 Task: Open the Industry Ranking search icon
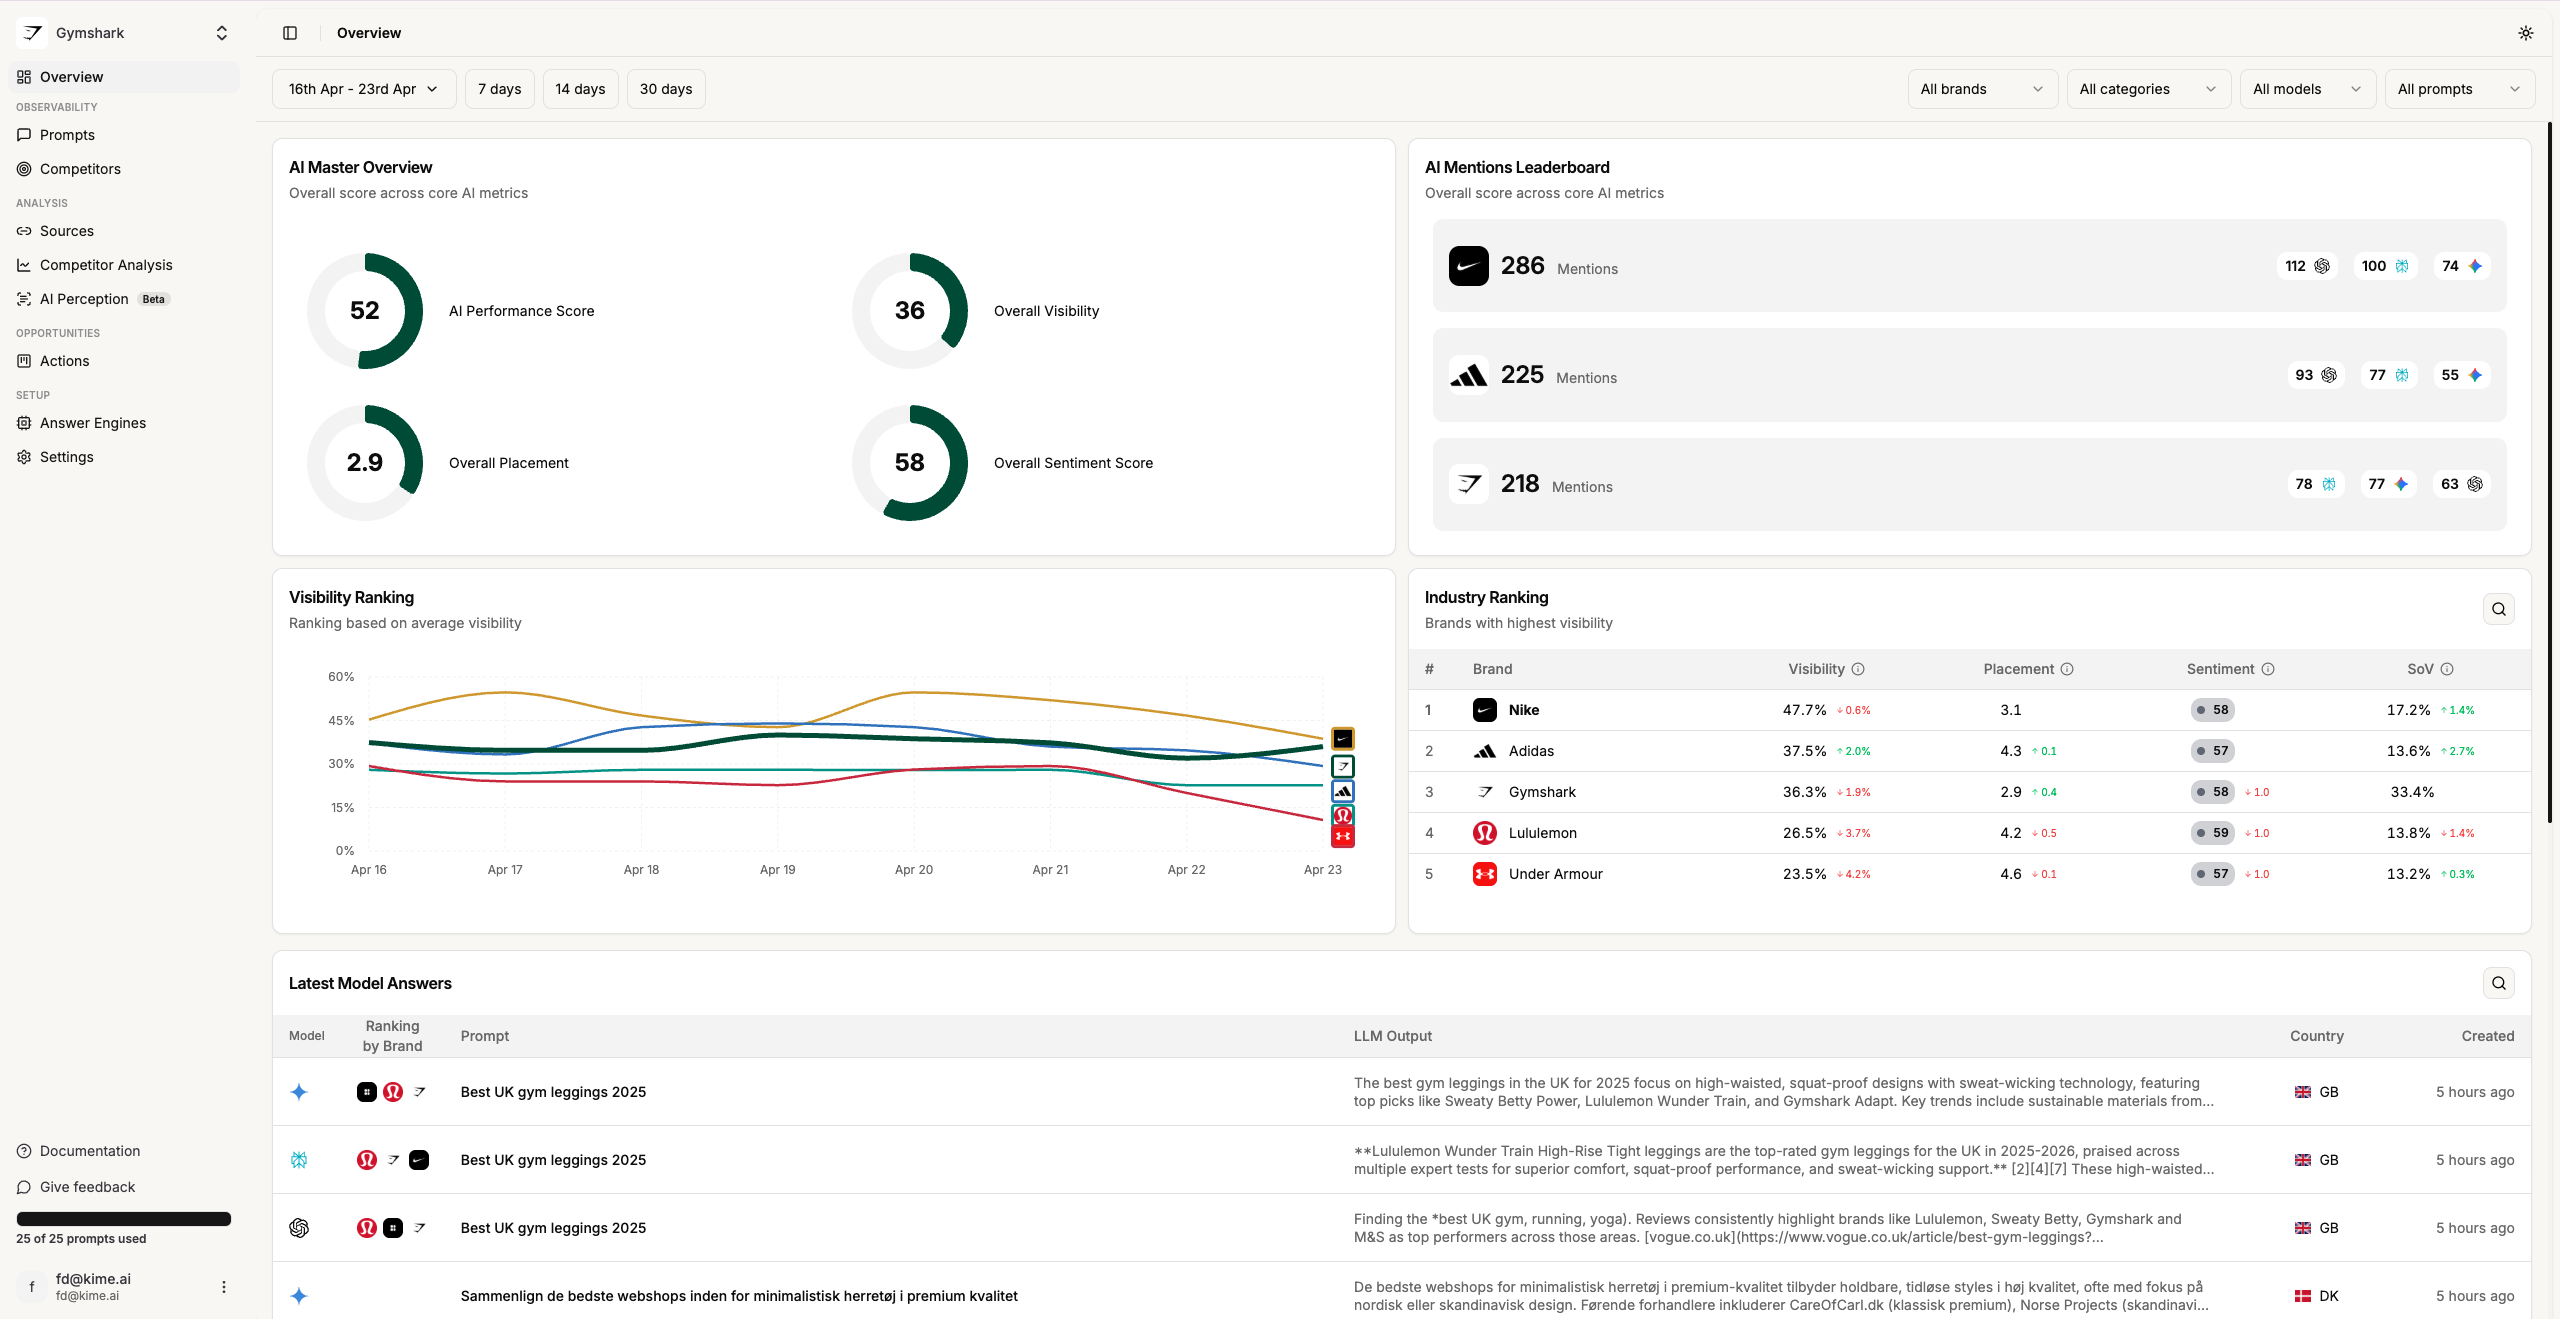tap(2498, 609)
